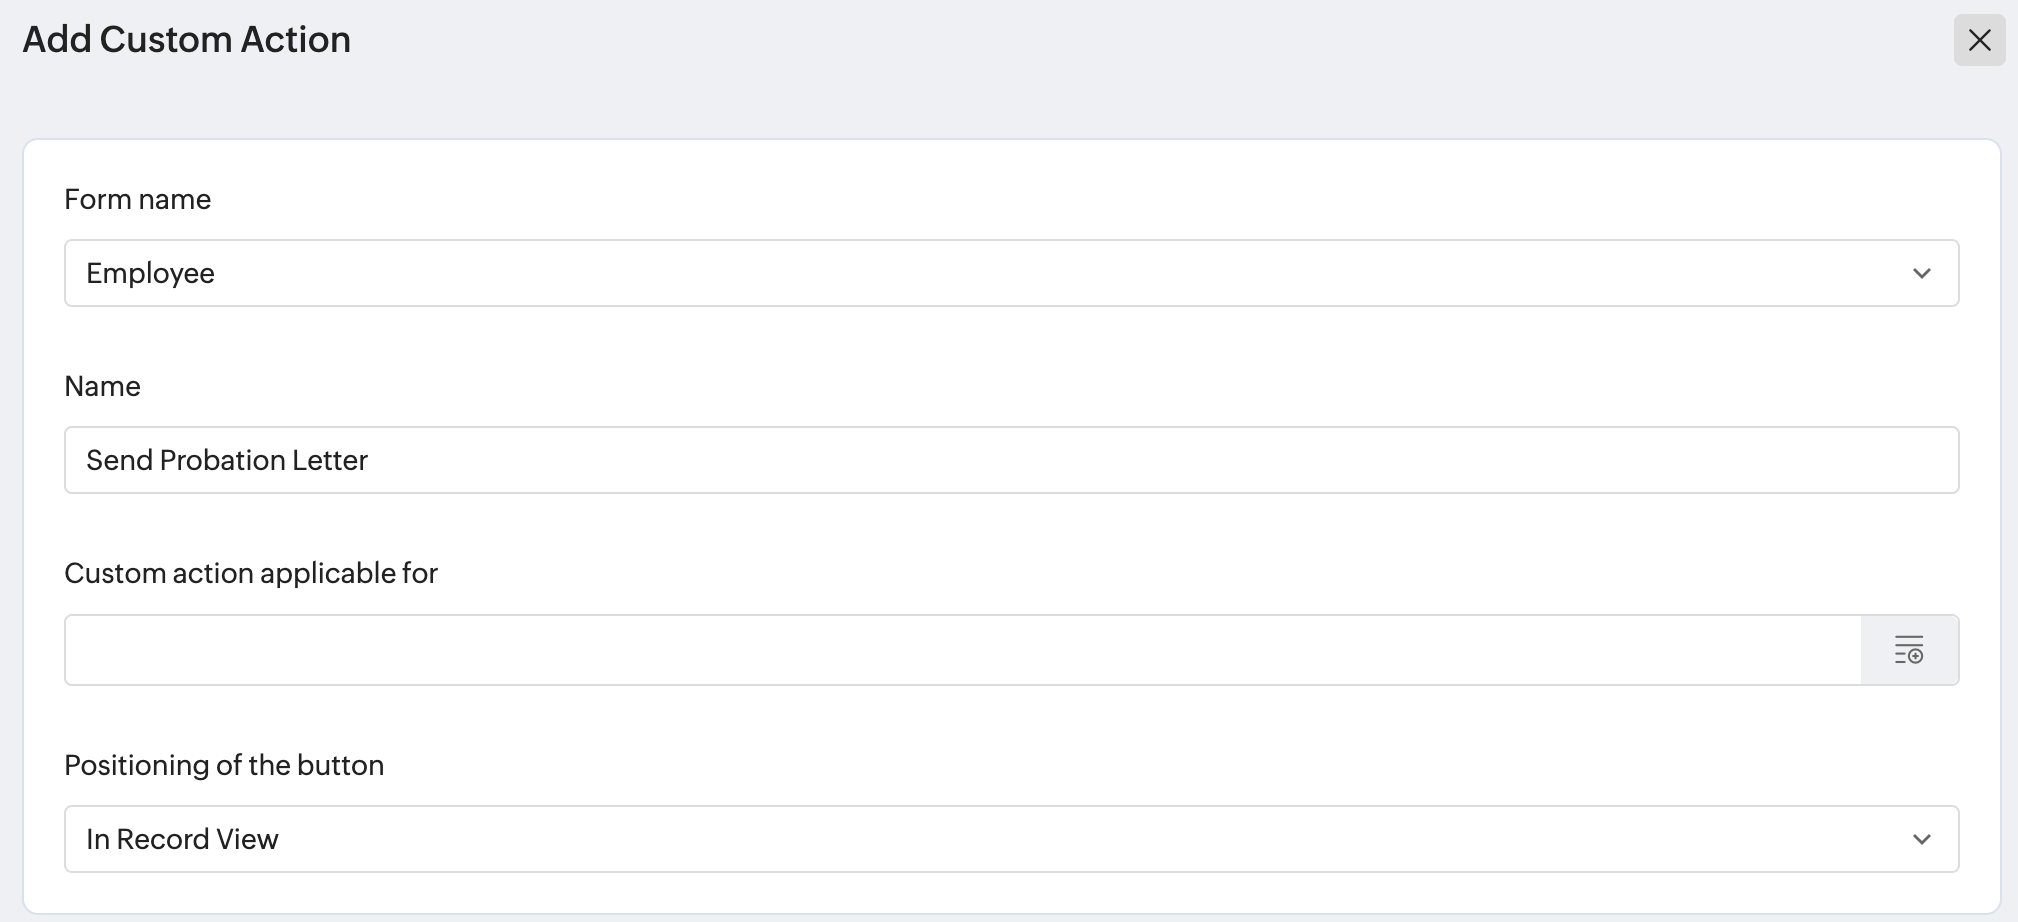Click the chevron arrow in Positioning dropdown
Image resolution: width=2018 pixels, height=922 pixels.
click(x=1921, y=839)
